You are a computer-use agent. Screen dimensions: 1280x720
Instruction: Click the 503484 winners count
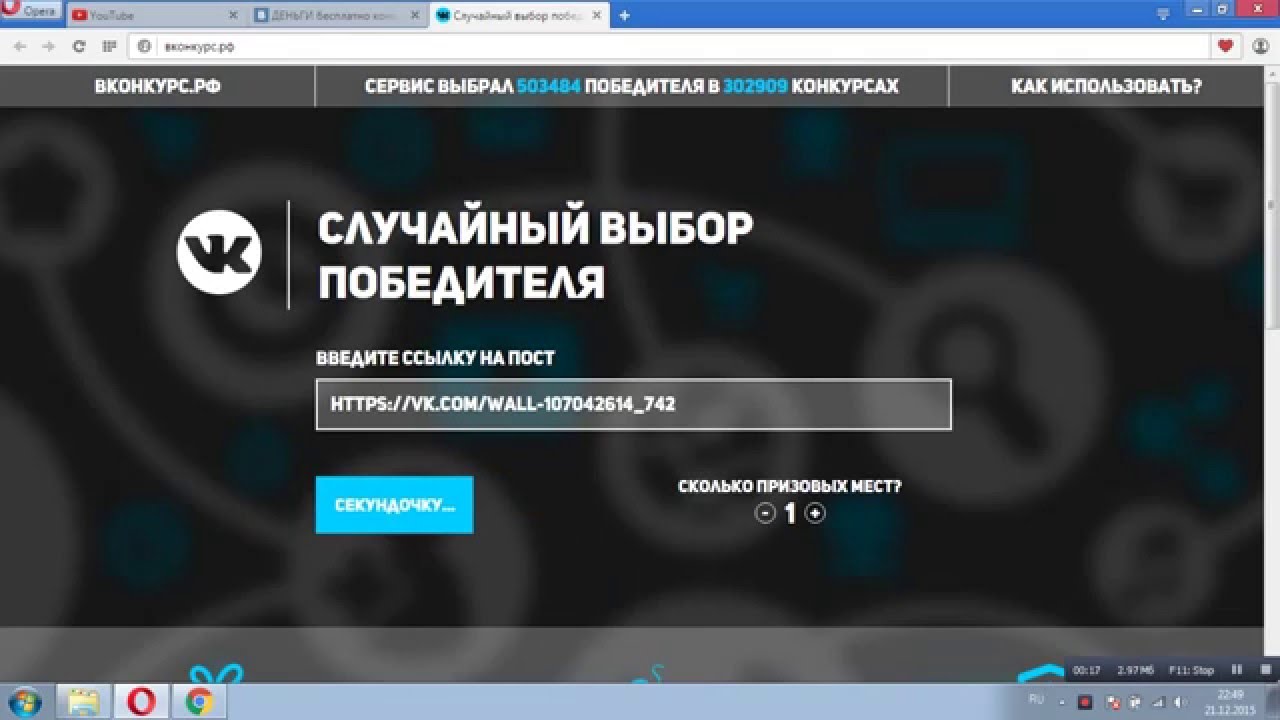coord(549,86)
